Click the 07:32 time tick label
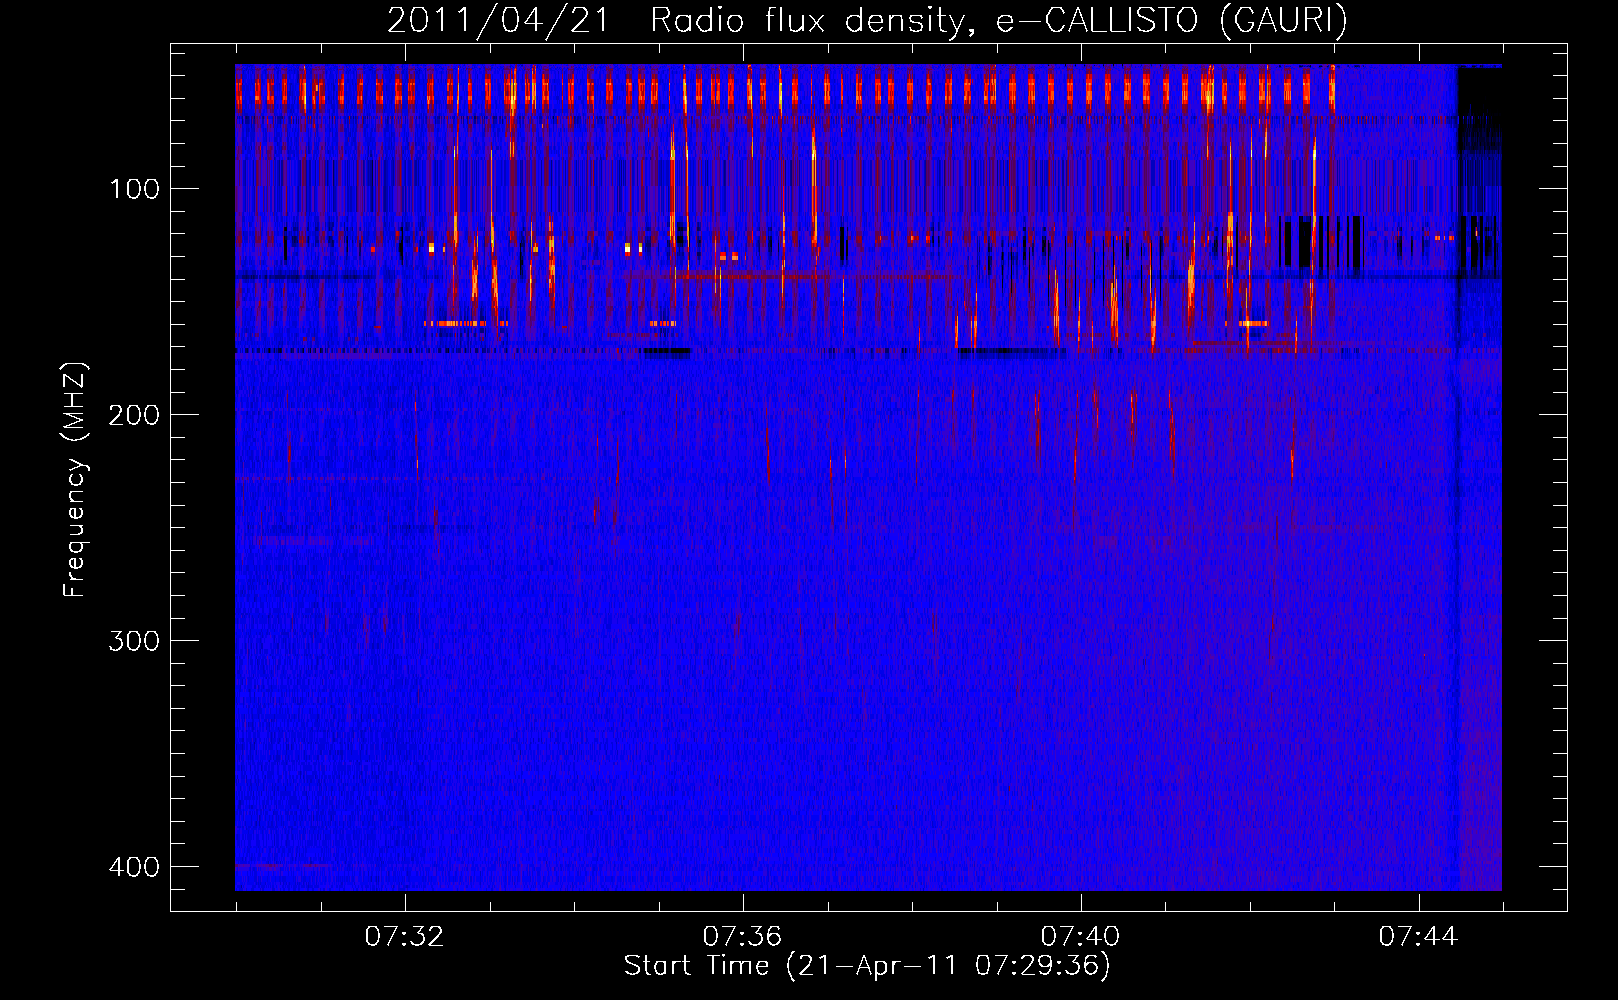This screenshot has width=1618, height=1000. tap(404, 937)
